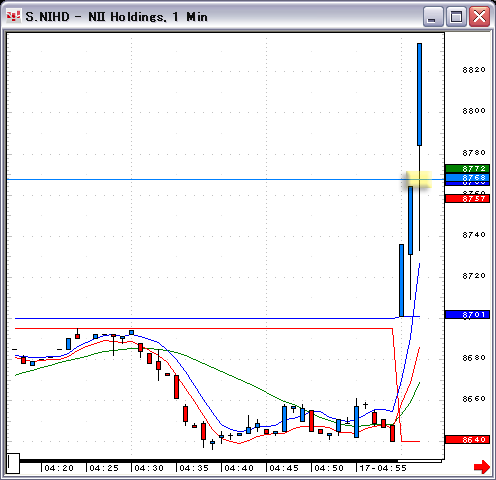Click the 8780 price axis value

[x=474, y=153]
